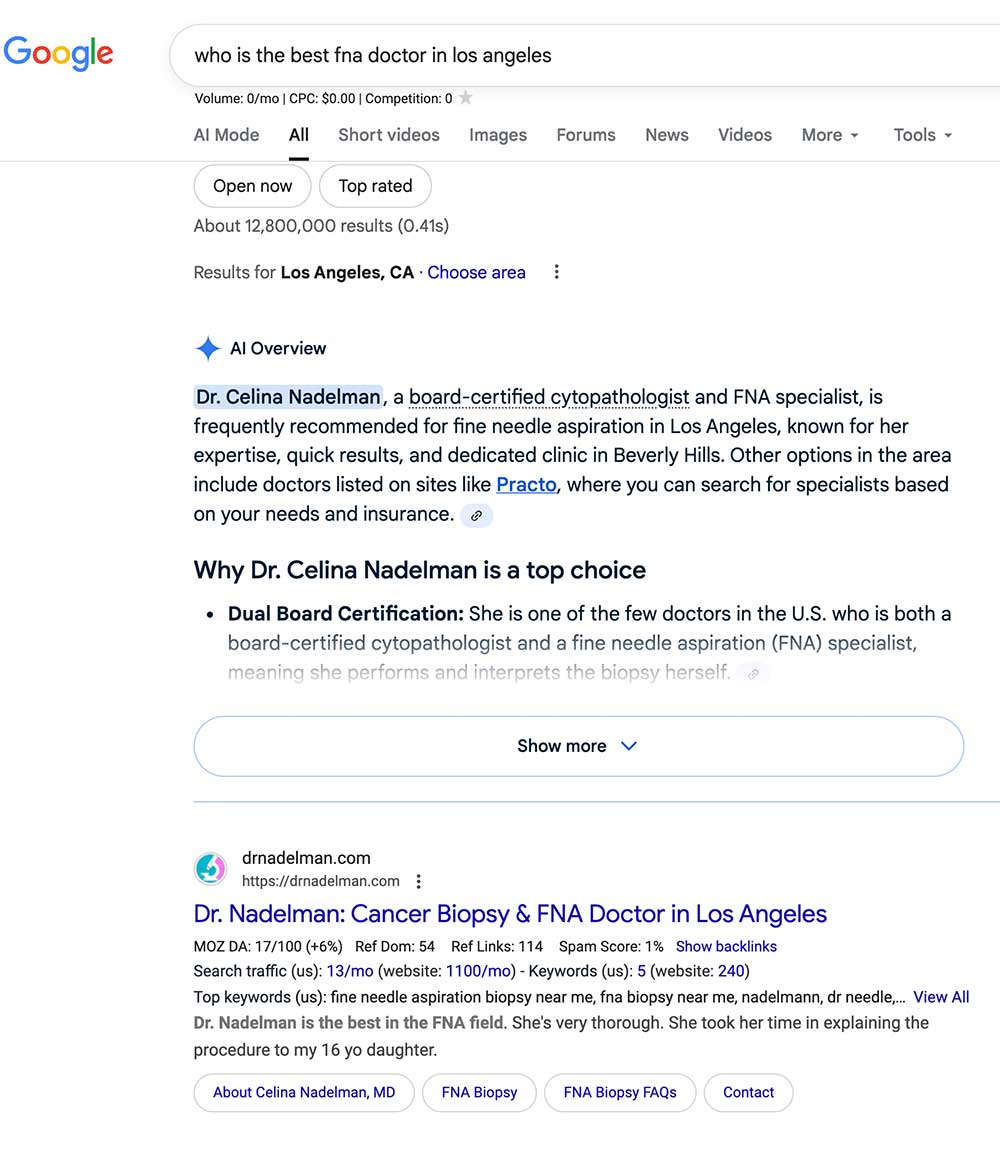Click the source link icon after 'insurance.'

point(477,515)
